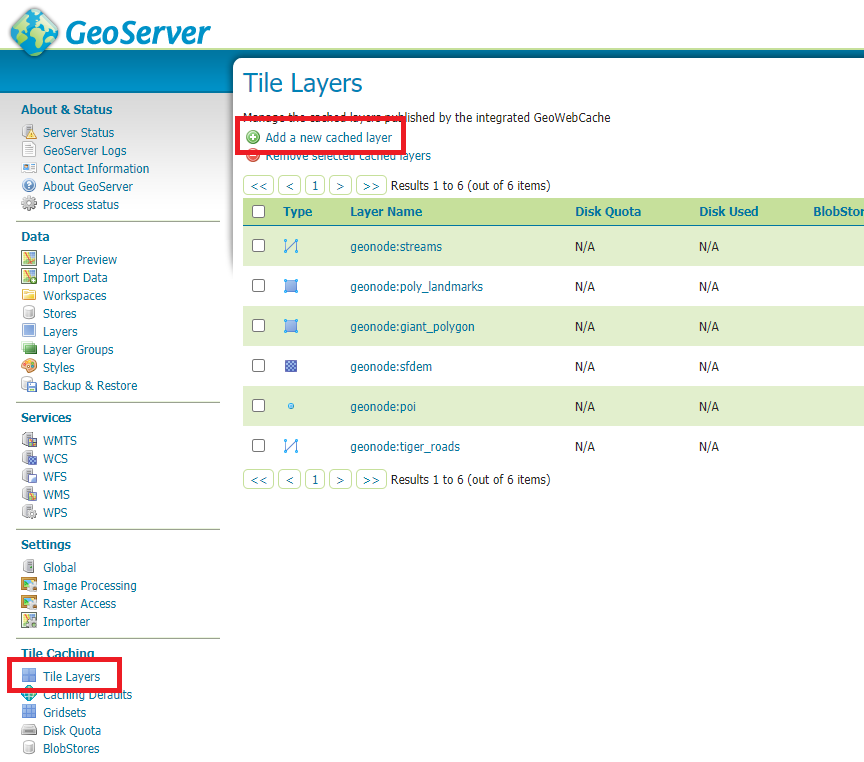The height and width of the screenshot is (762, 864).
Task: Open Gridsets under Tile Caching
Action: pyautogui.click(x=64, y=713)
